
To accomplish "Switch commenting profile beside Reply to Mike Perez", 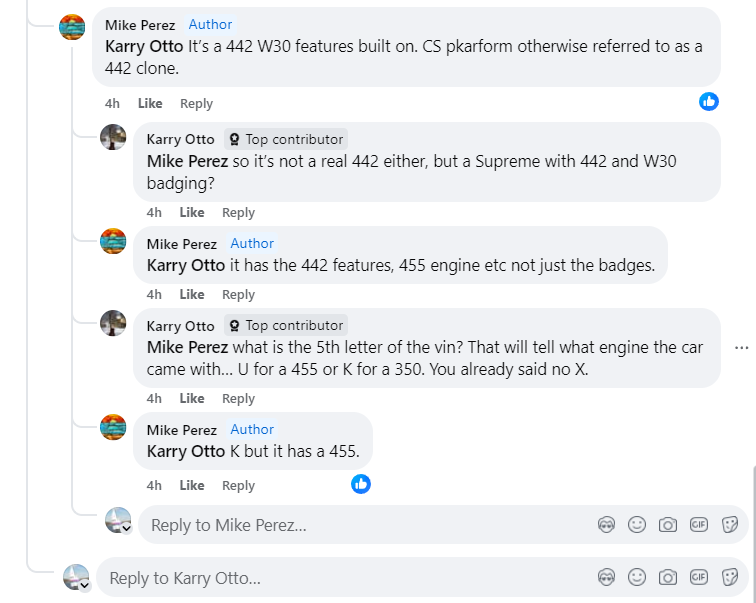I will click(x=119, y=521).
